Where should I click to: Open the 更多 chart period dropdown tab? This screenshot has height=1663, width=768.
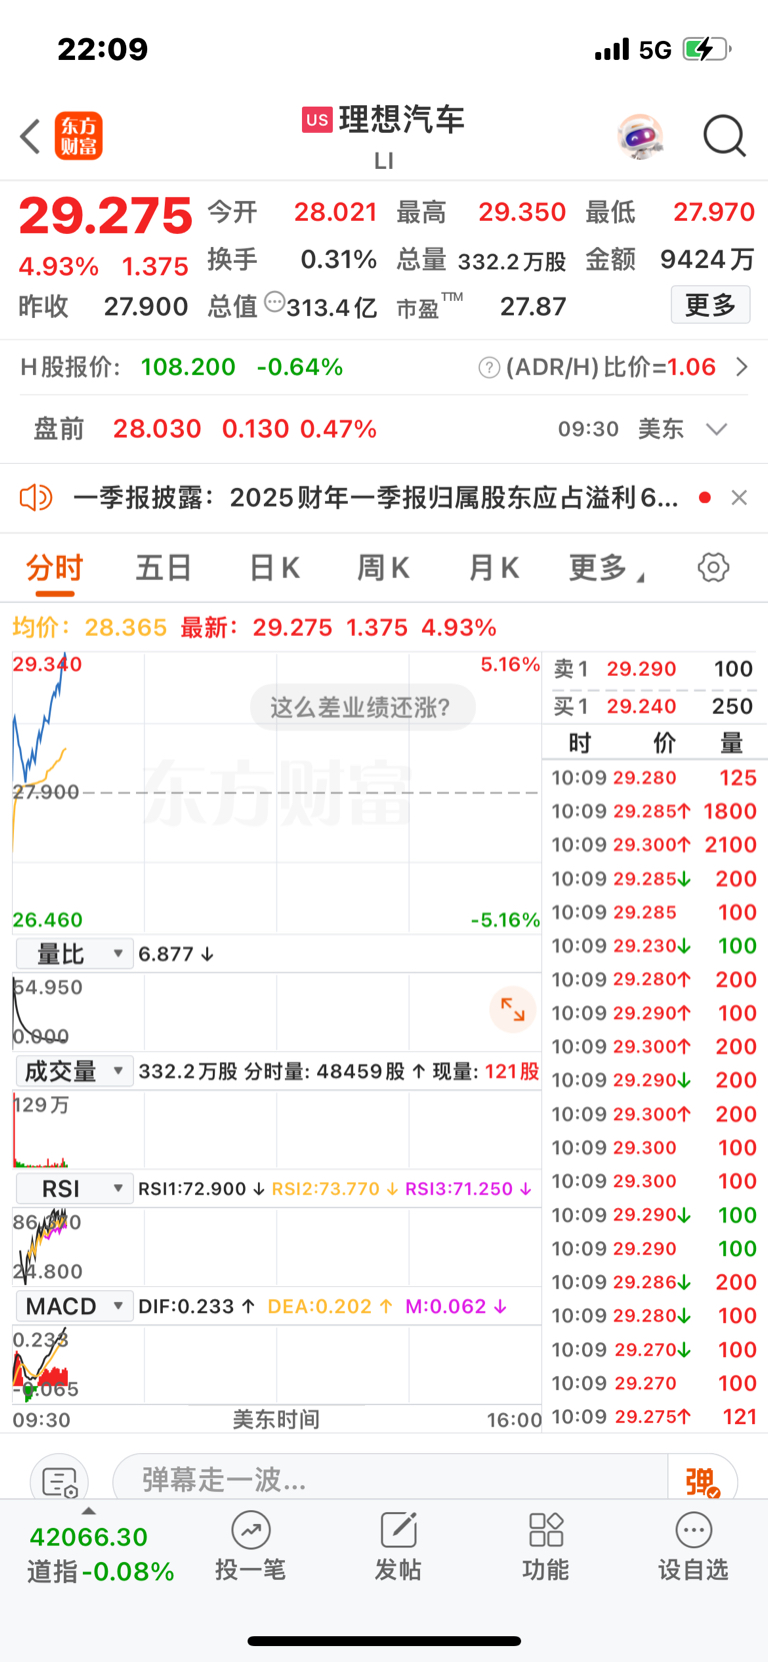tap(607, 568)
